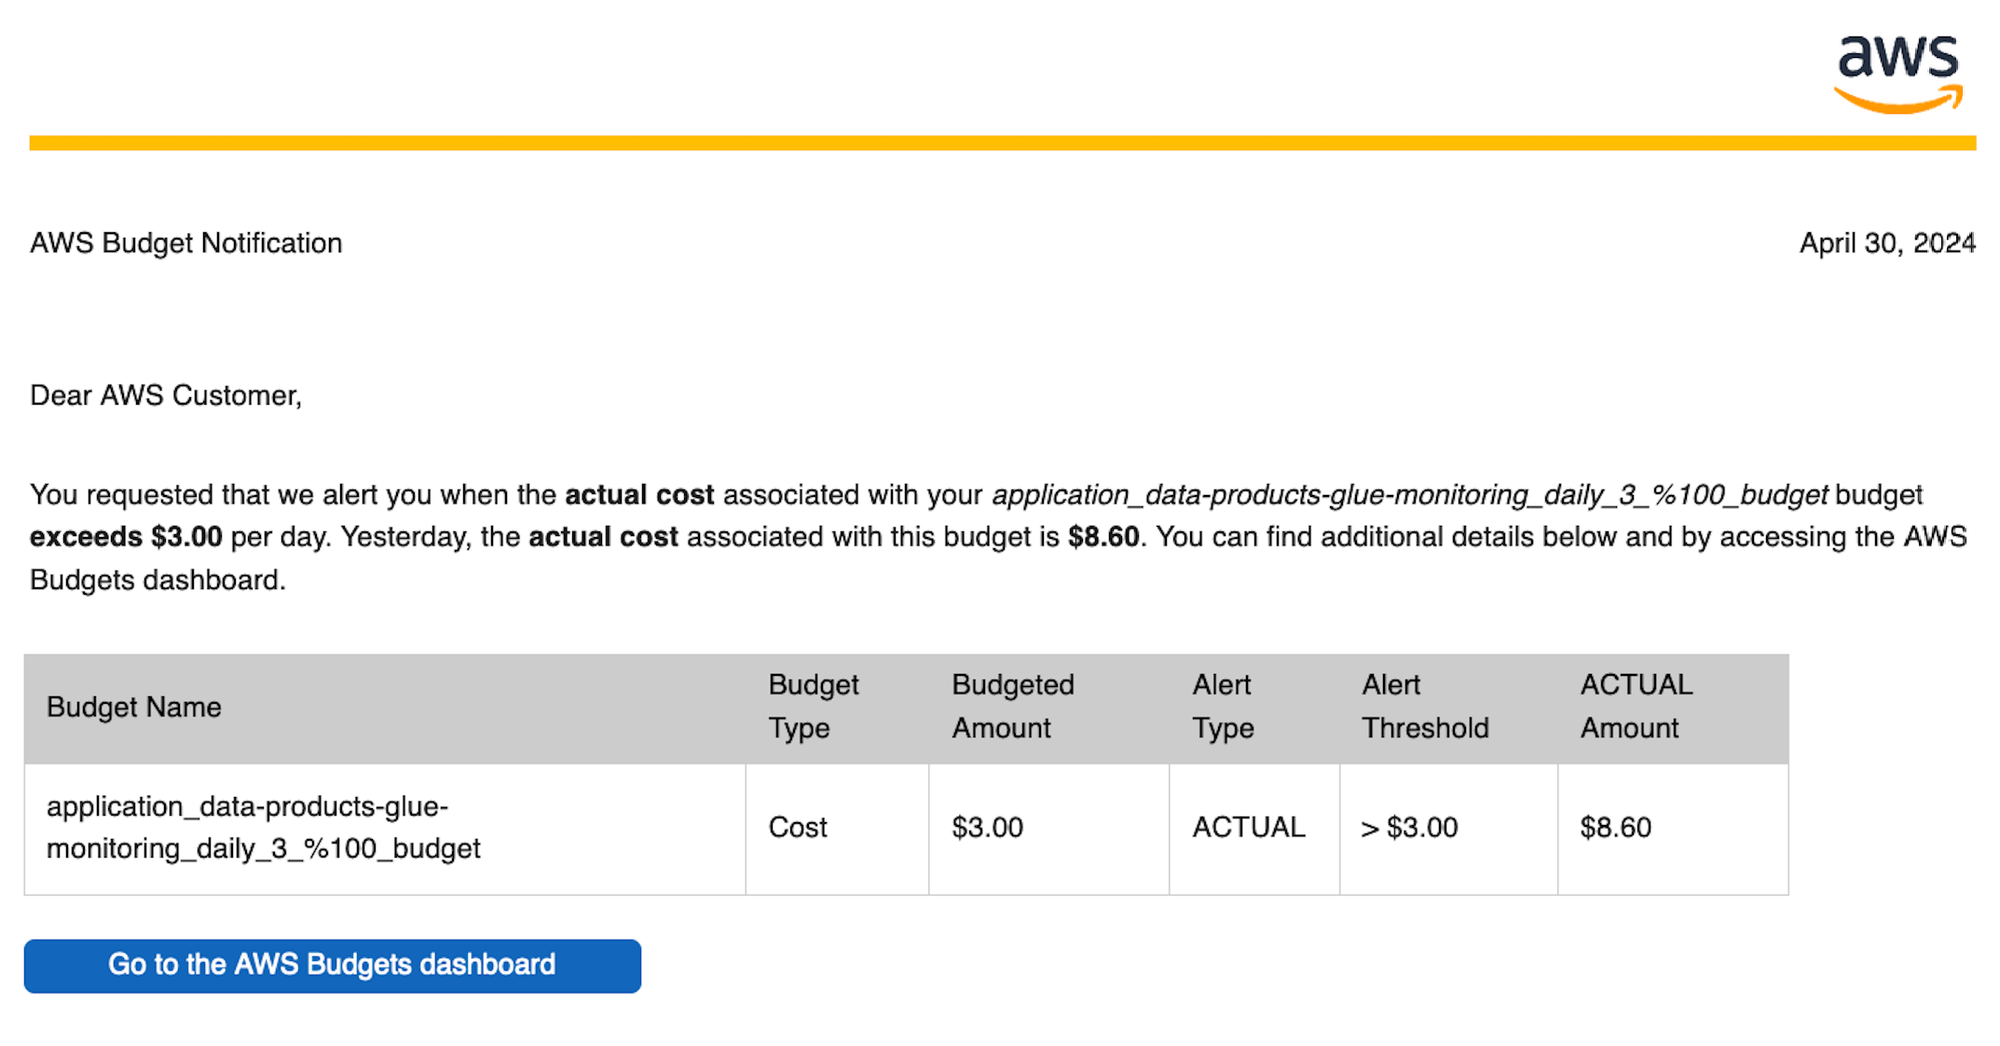Select the Alert Threshold column header
2000x1046 pixels.
[x=1424, y=706]
